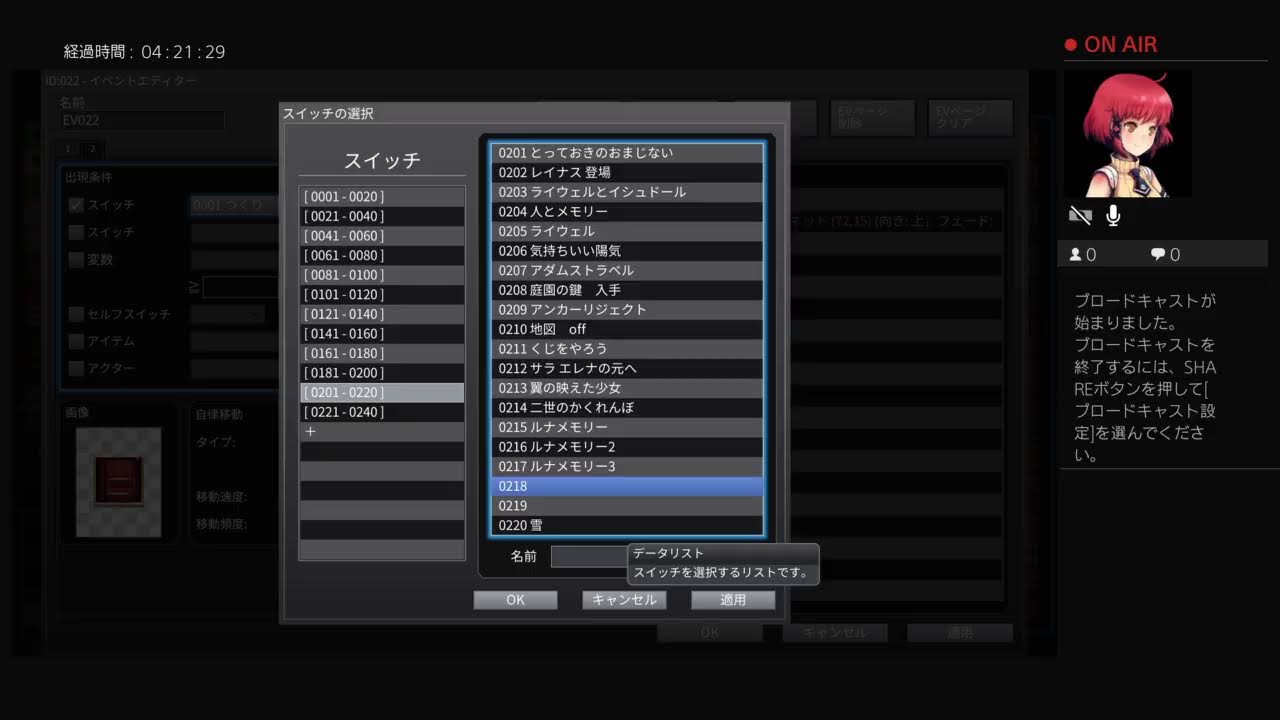Click the red-haired avatar thumbnail
This screenshot has height=720, width=1280.
tap(1127, 134)
